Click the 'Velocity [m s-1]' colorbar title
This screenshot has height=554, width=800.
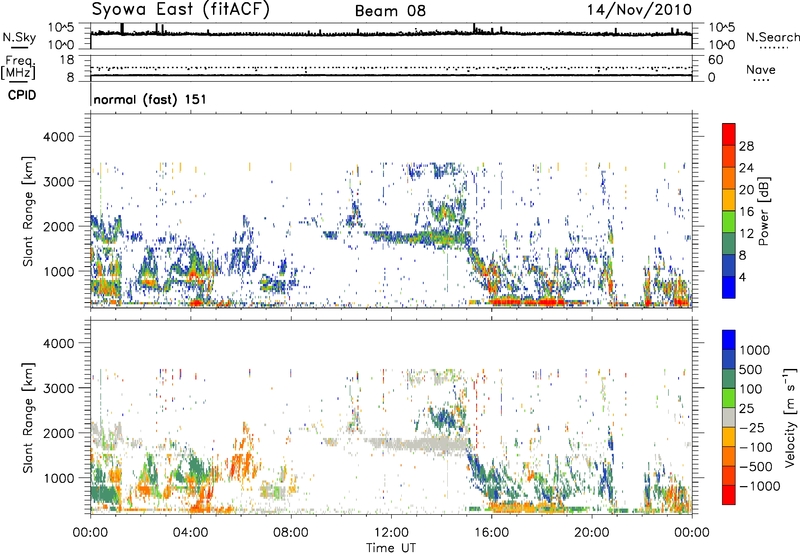tap(790, 416)
